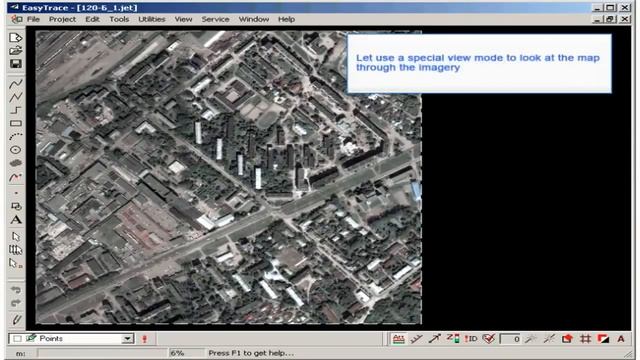Select the zigzag polyline tool
Viewport: 640px width, 360px height.
tap(16, 97)
